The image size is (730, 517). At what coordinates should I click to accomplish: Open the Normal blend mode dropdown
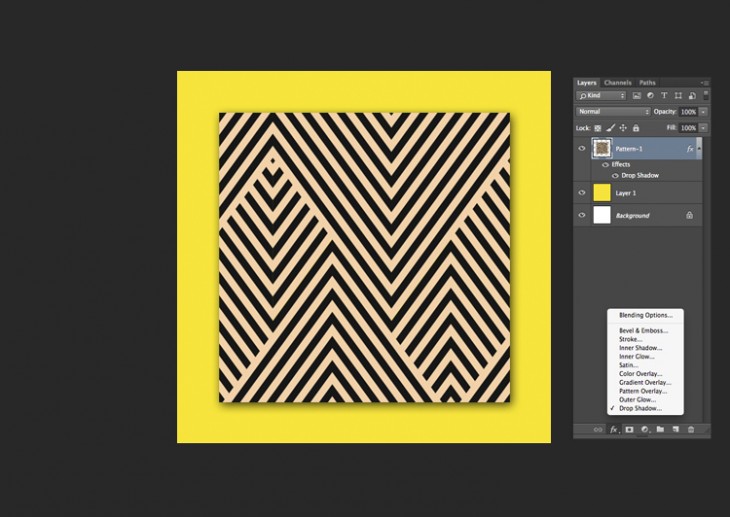613,112
